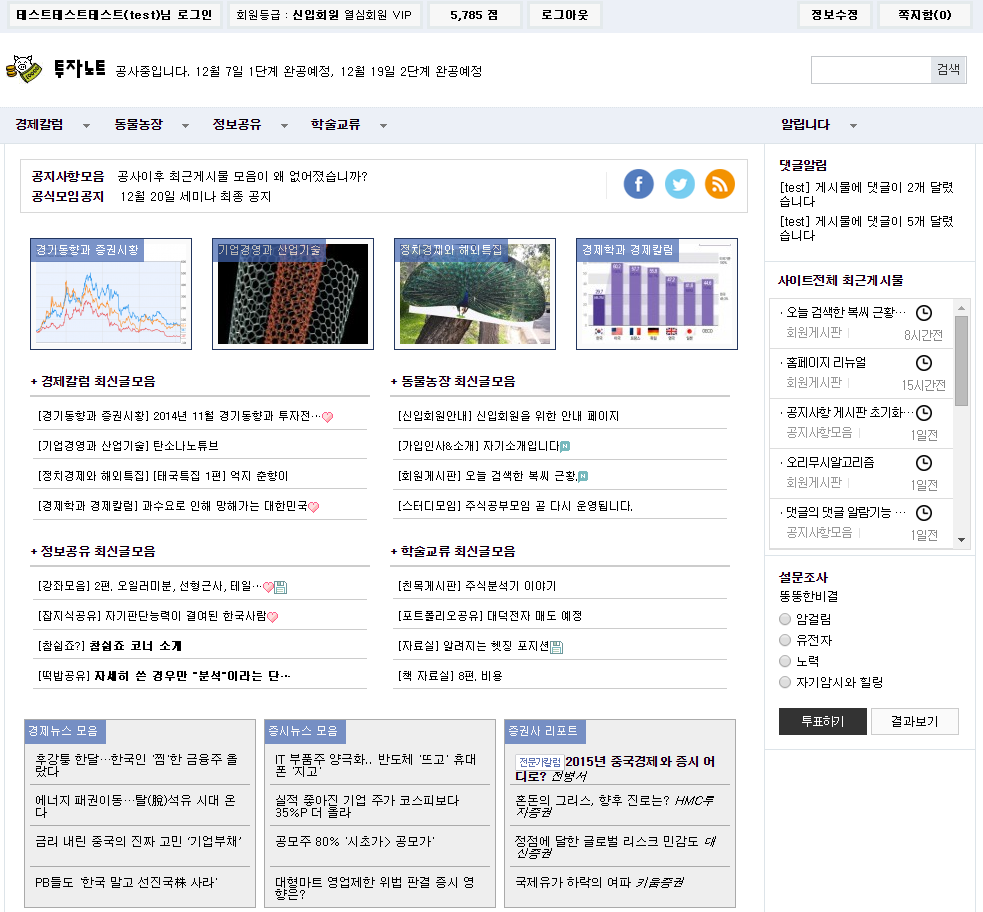Select 자기암시와 힐링 poll option
The image size is (983, 912).
[785, 682]
